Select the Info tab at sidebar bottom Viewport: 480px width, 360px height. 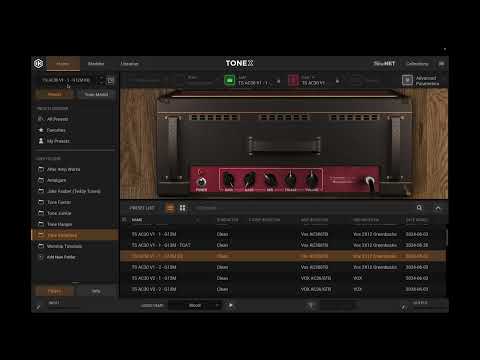pyautogui.click(x=96, y=291)
